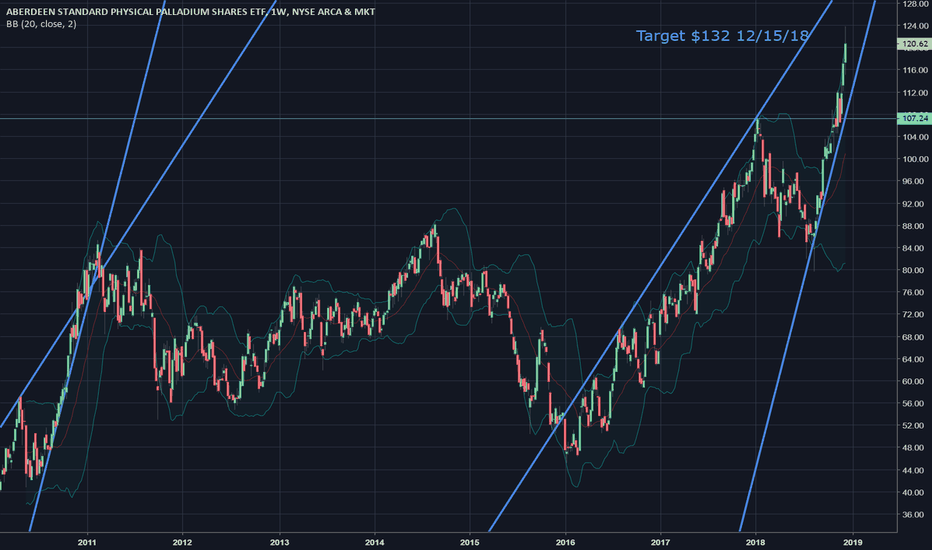
Task: Click the 72.00 price axis label
Action: click(915, 315)
